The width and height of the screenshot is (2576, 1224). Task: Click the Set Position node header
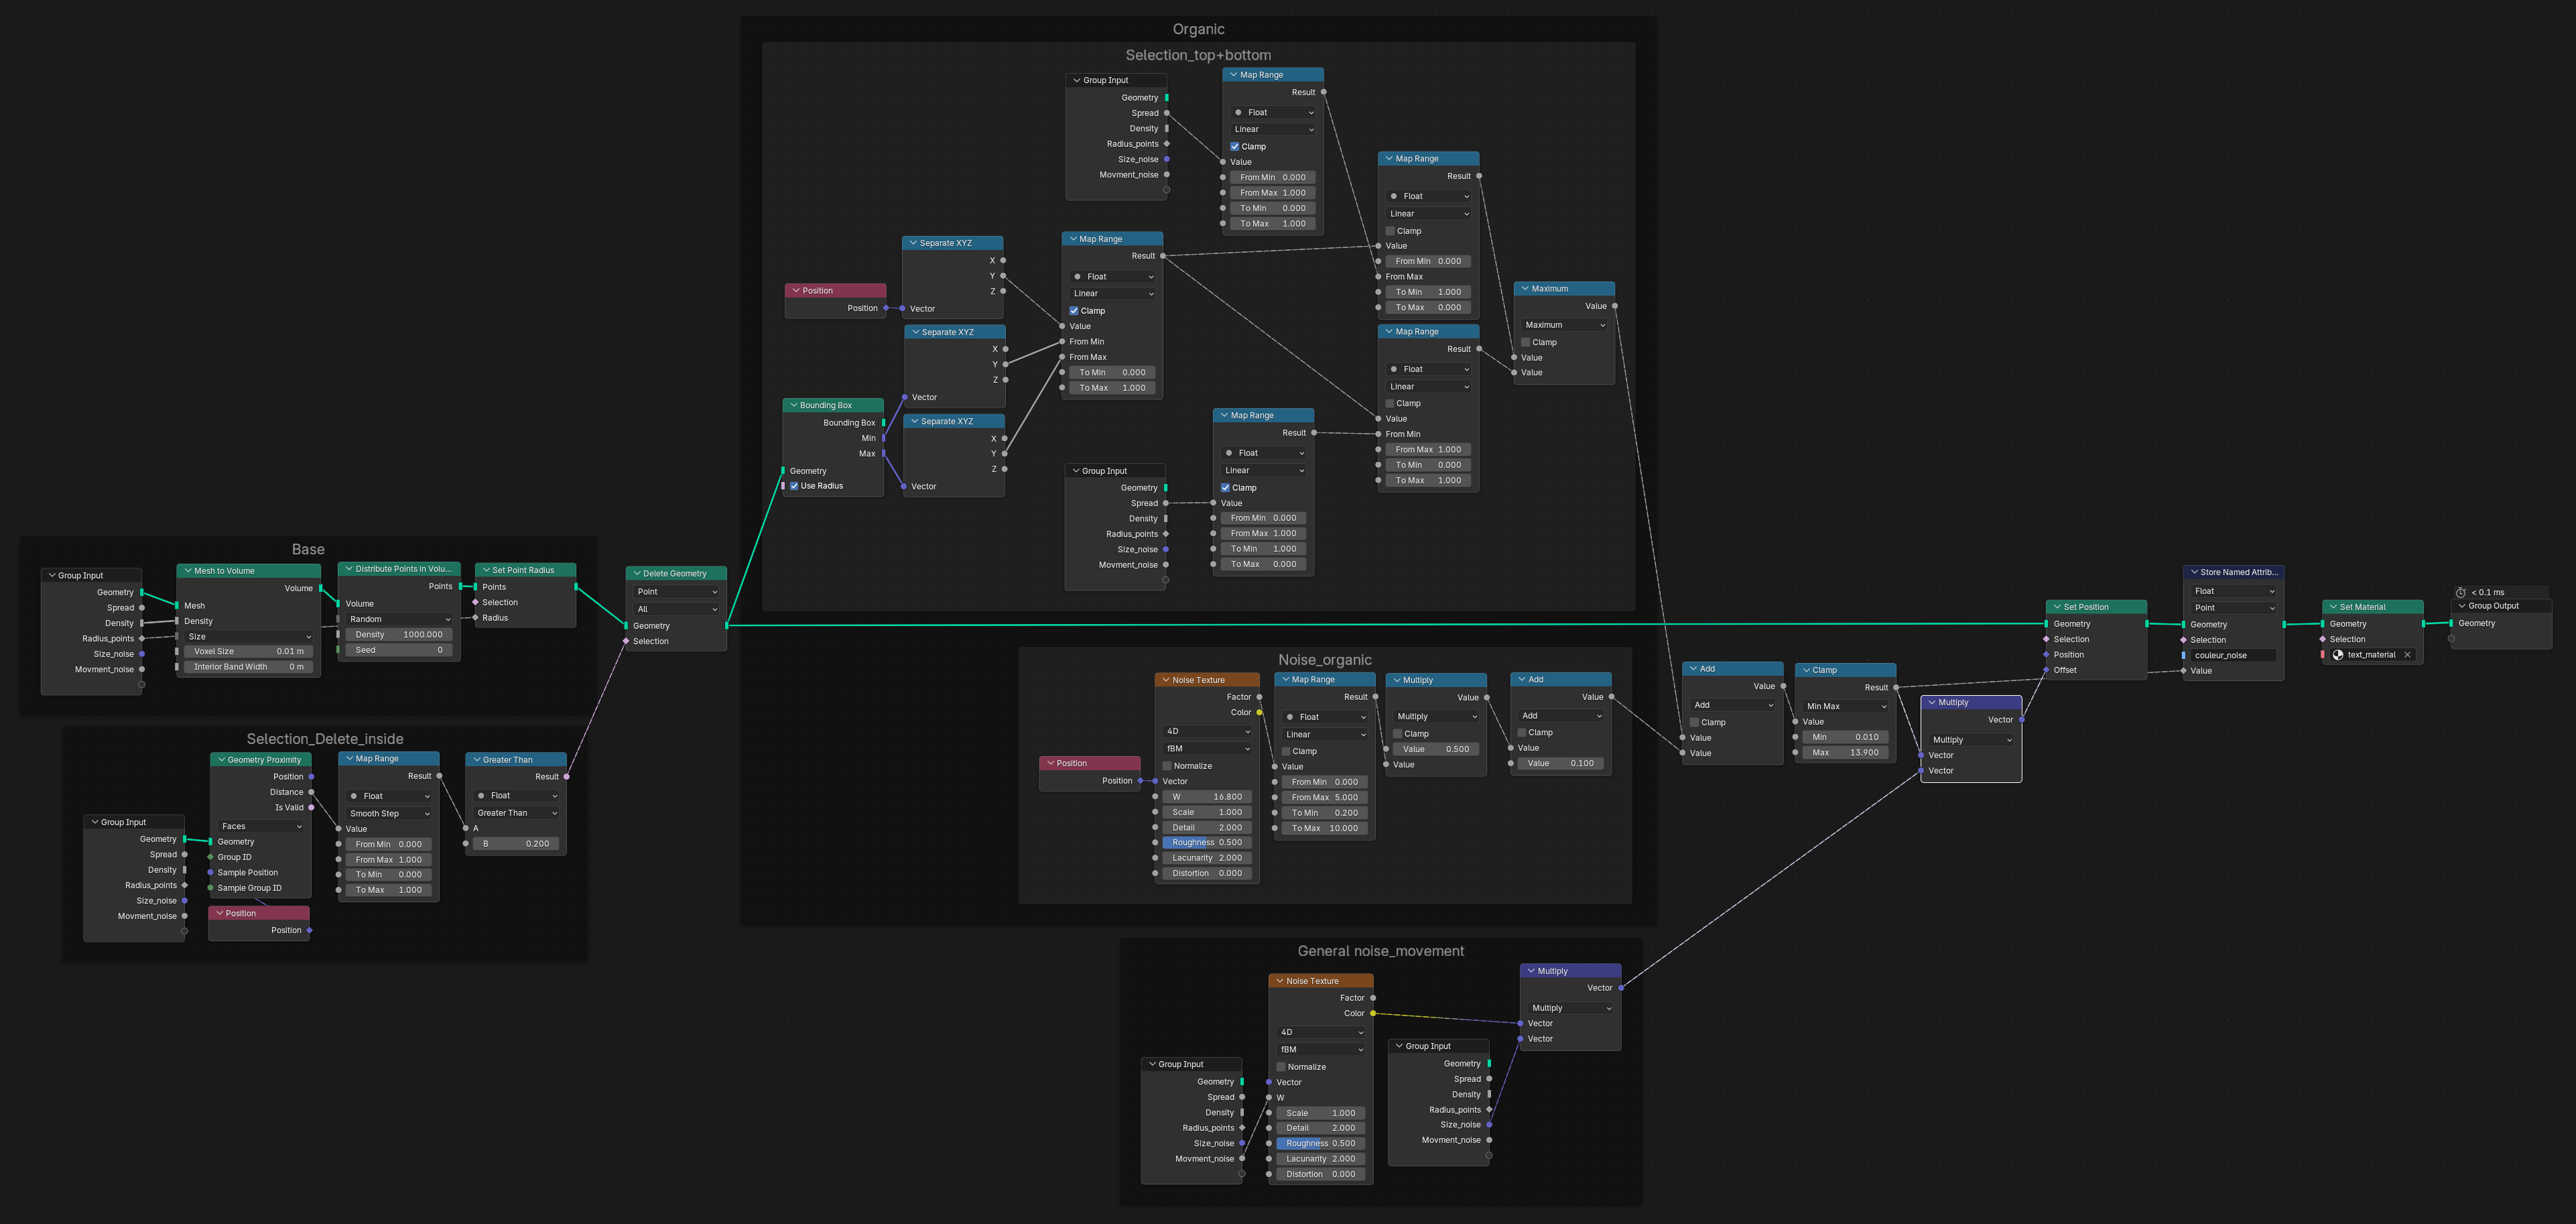tap(2095, 607)
